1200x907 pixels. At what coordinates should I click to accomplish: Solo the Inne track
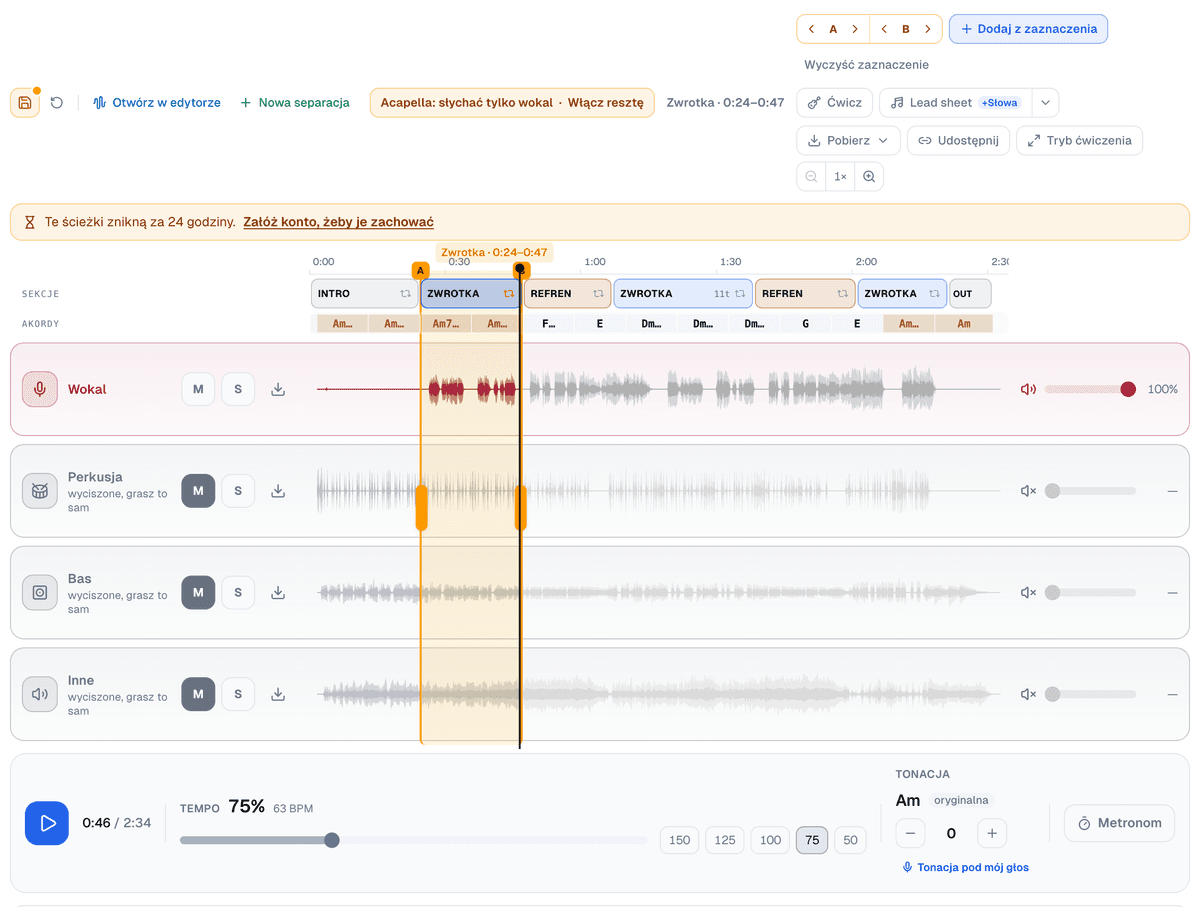coord(238,694)
